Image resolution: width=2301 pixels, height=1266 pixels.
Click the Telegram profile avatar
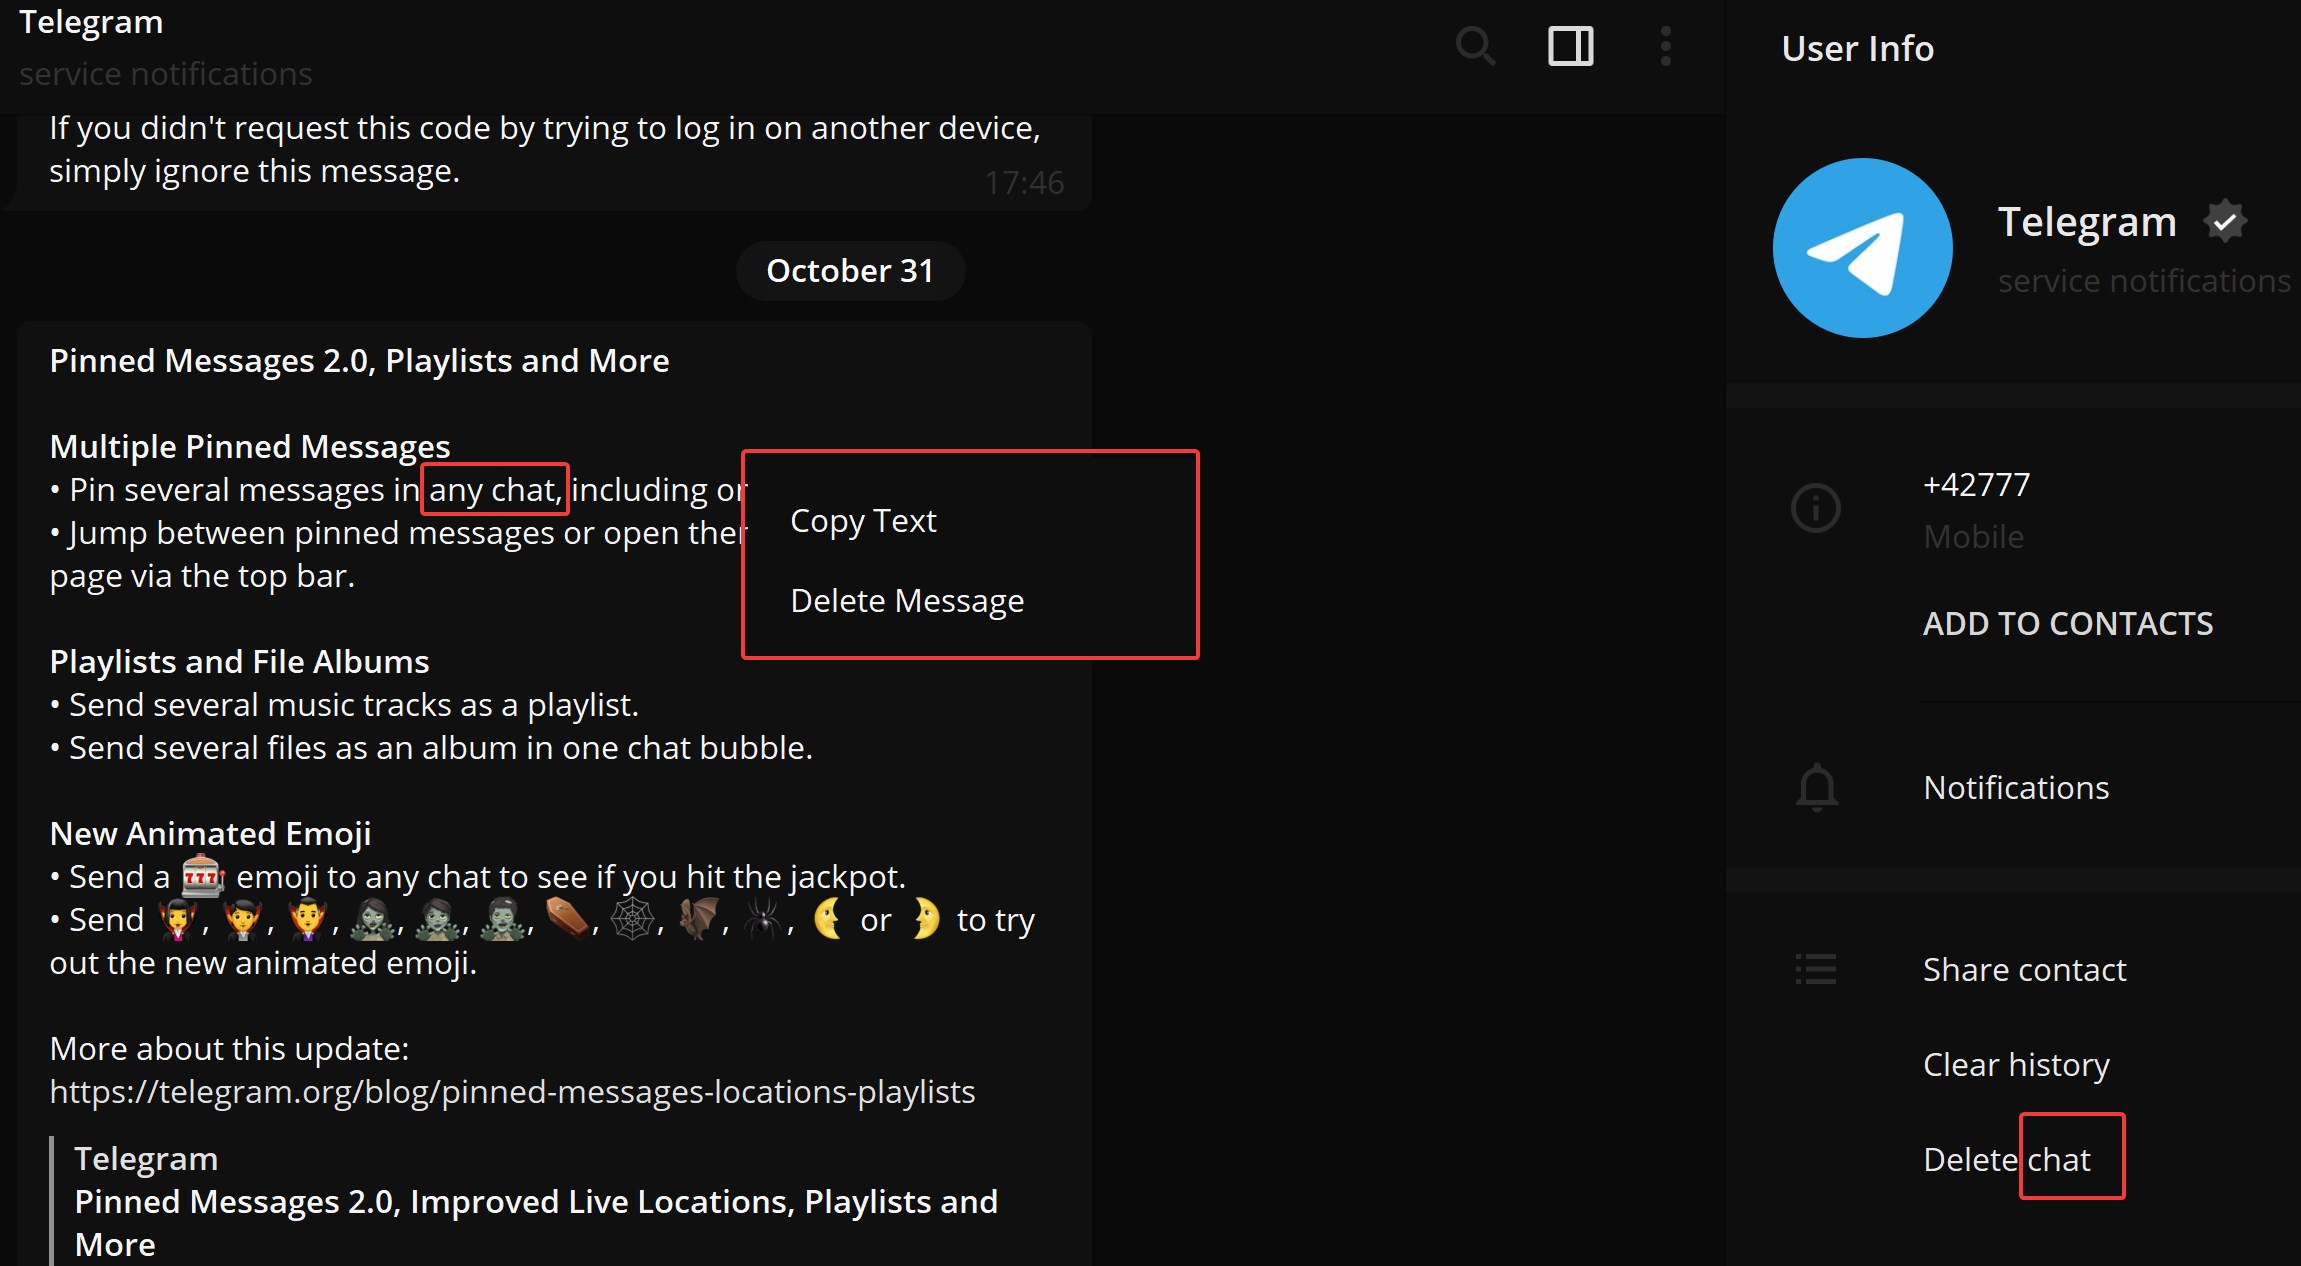point(1862,248)
